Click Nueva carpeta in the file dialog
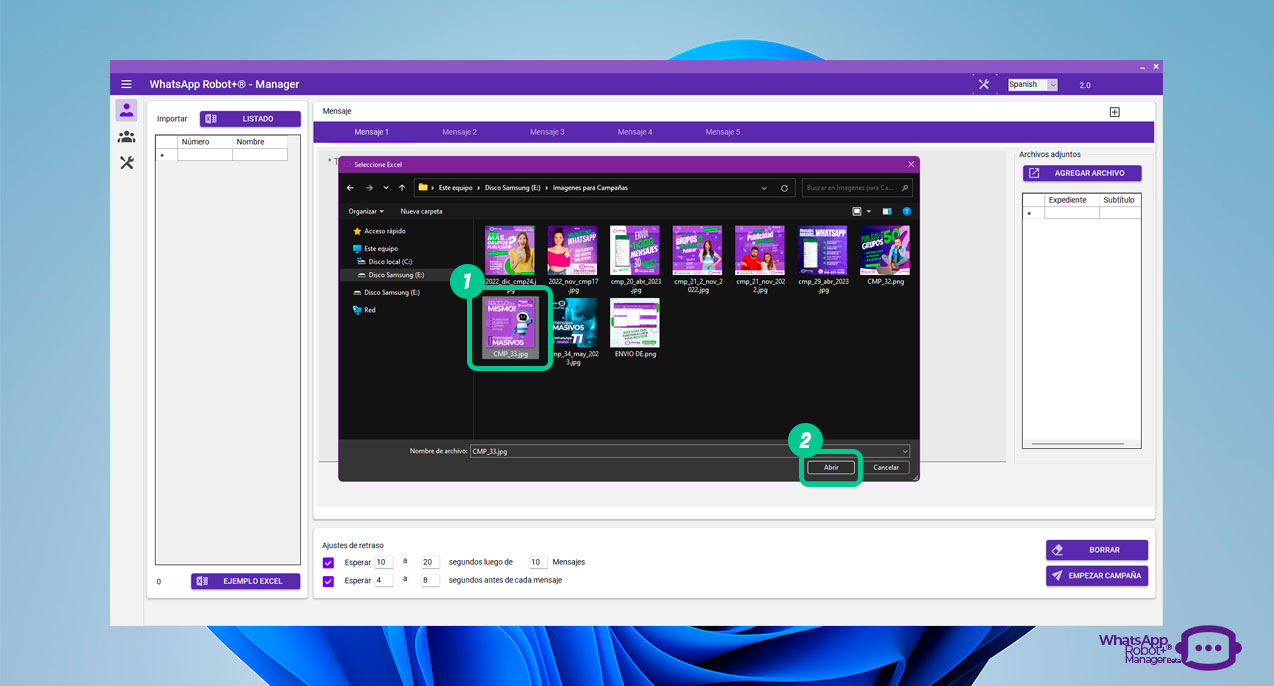This screenshot has height=686, width=1274. point(421,211)
